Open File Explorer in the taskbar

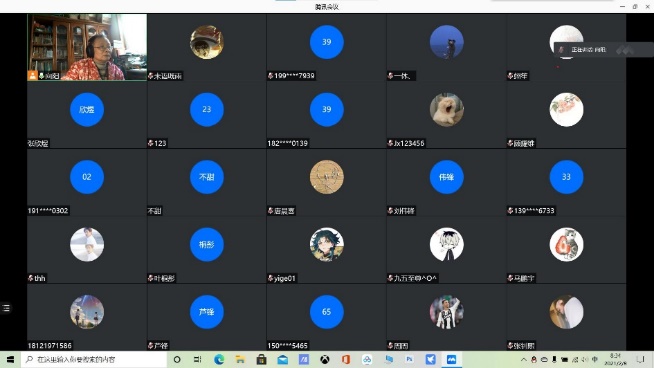coord(240,359)
